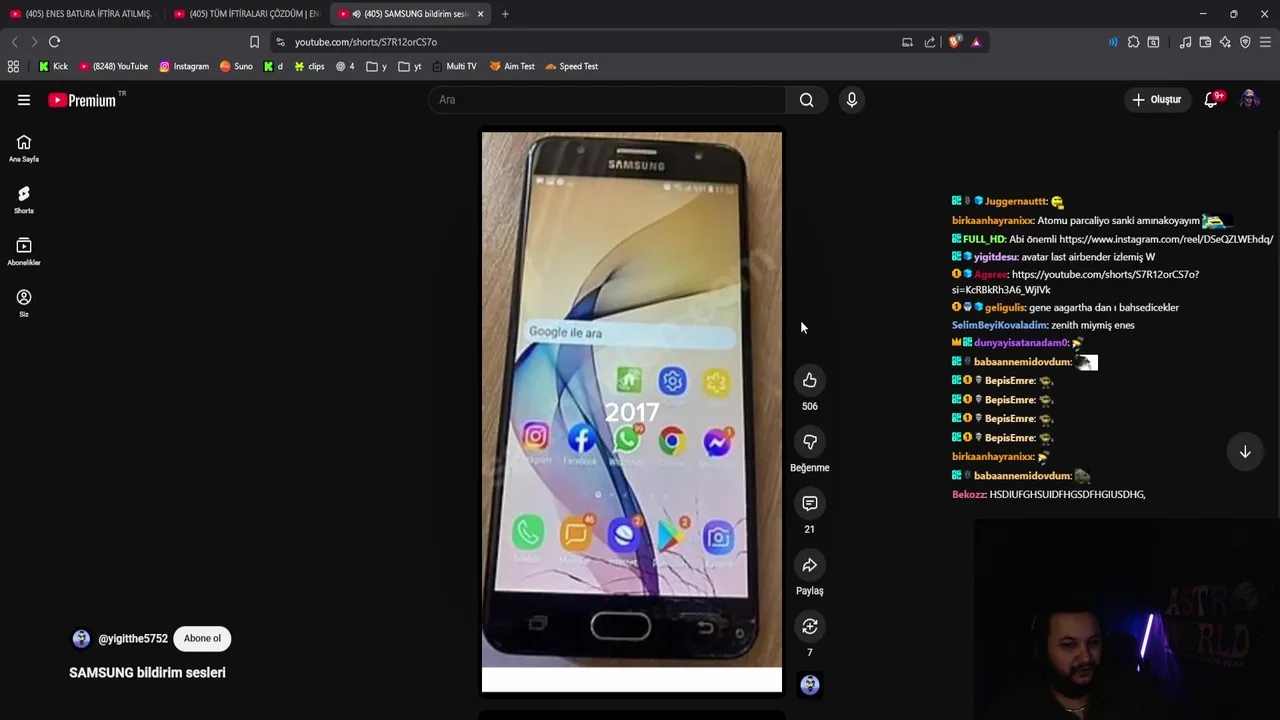
Task: Click username Bekozz in chat
Action: (969, 495)
